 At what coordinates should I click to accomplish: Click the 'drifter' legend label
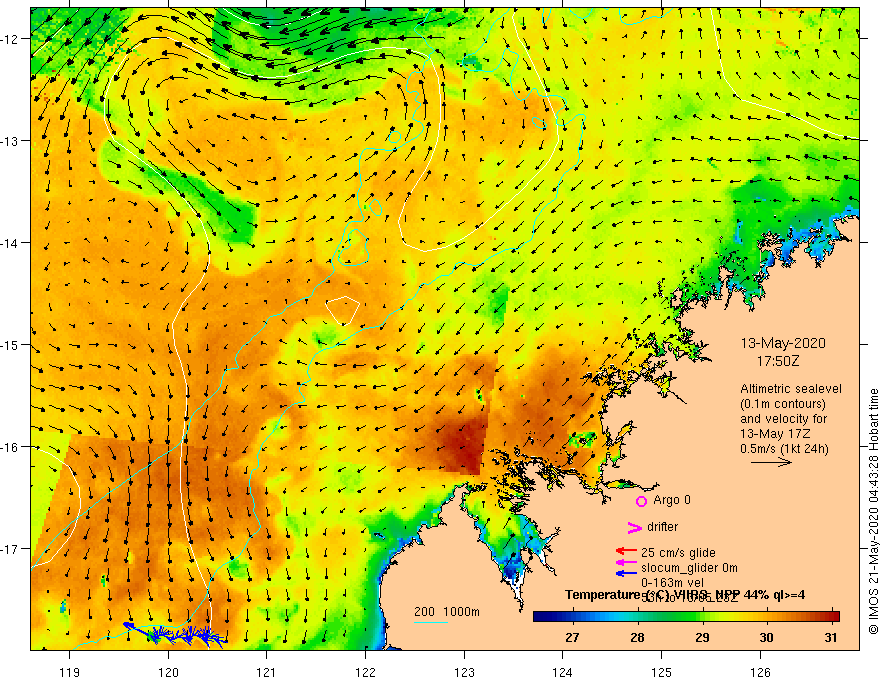tap(662, 527)
